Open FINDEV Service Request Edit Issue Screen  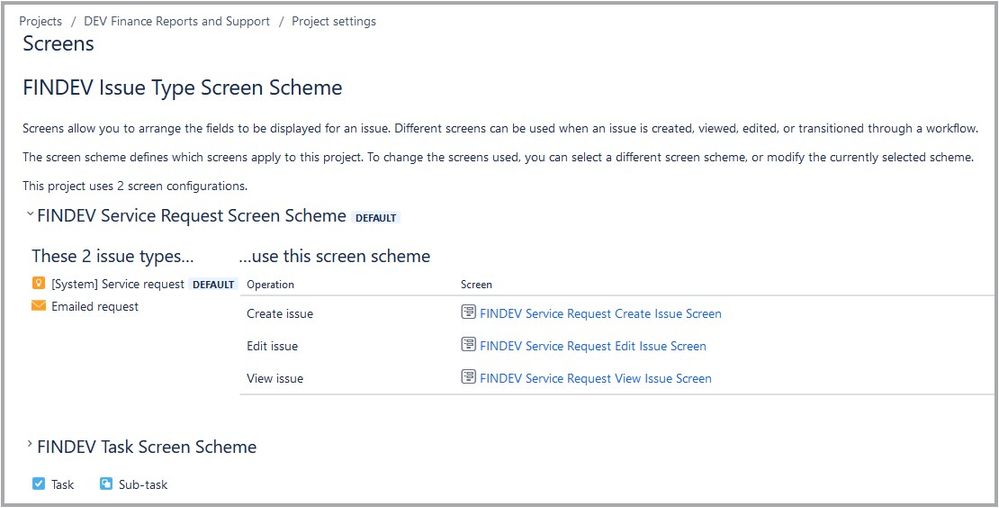click(x=593, y=346)
